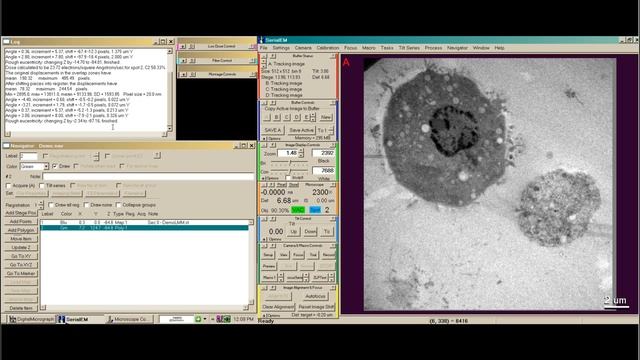
Task: Toggle the Draw checkbox in Navigator
Action: point(55,166)
